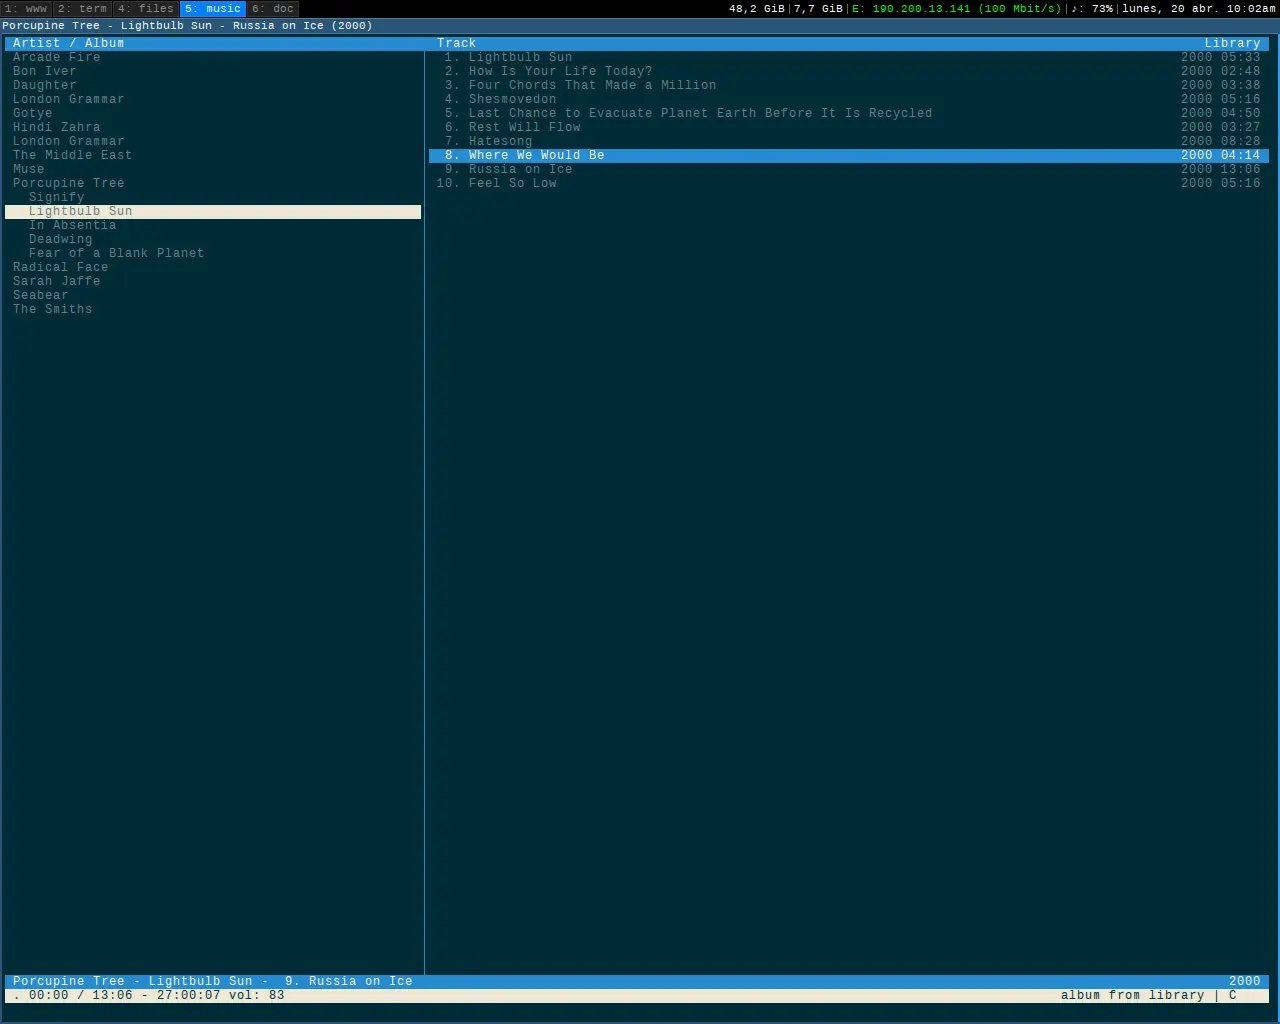Switch to workspace 1: www
The width and height of the screenshot is (1280, 1024).
click(26, 9)
